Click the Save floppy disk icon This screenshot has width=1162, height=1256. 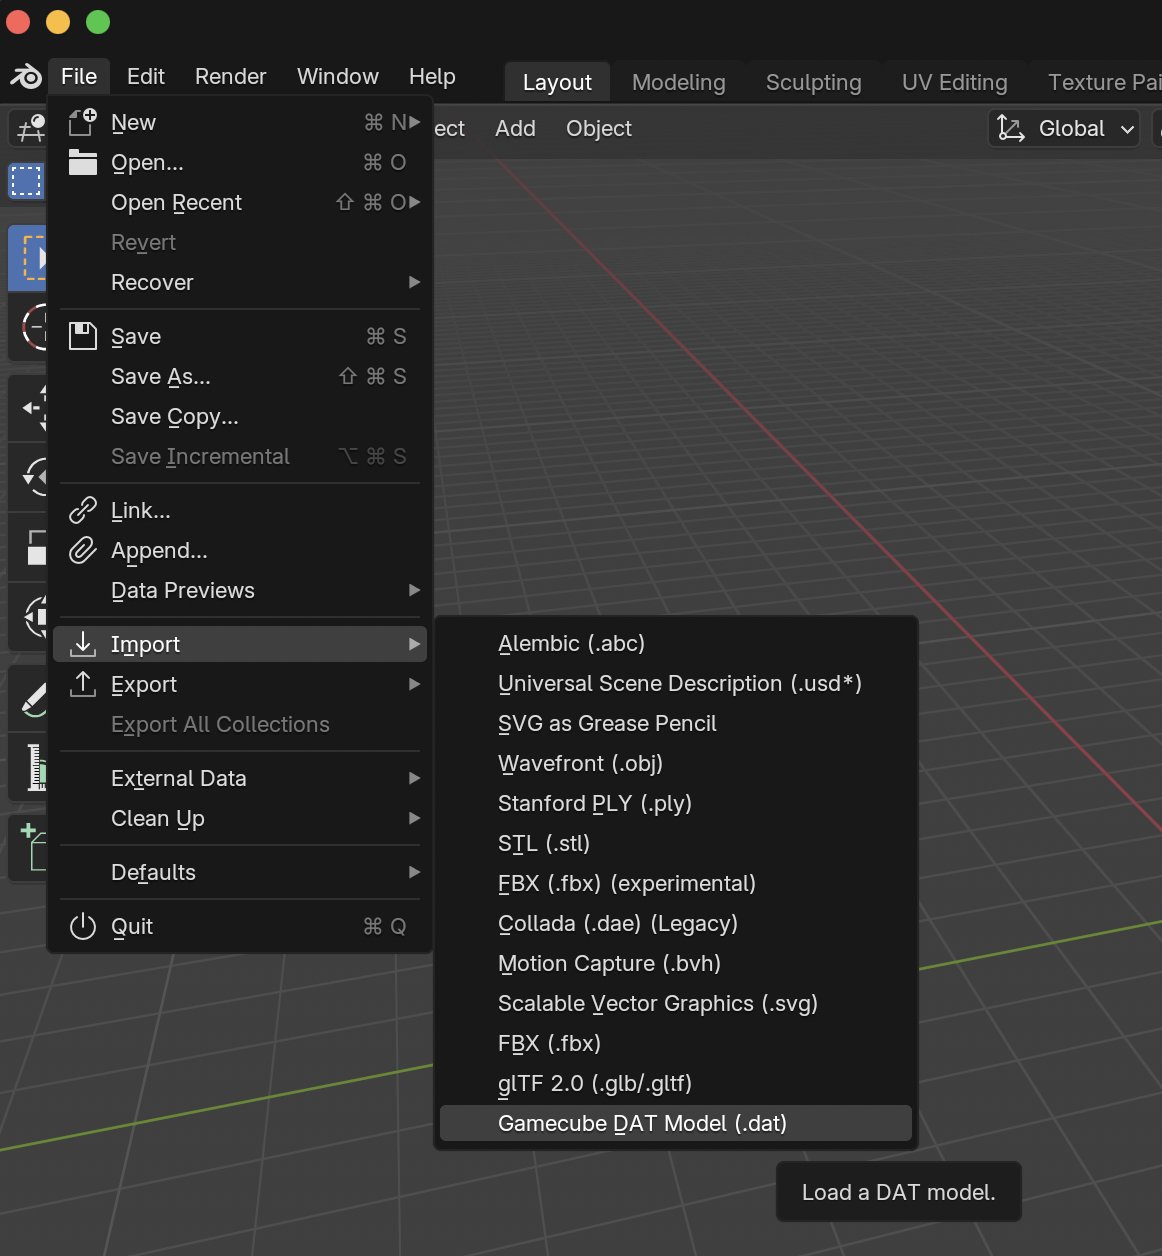pyautogui.click(x=82, y=336)
